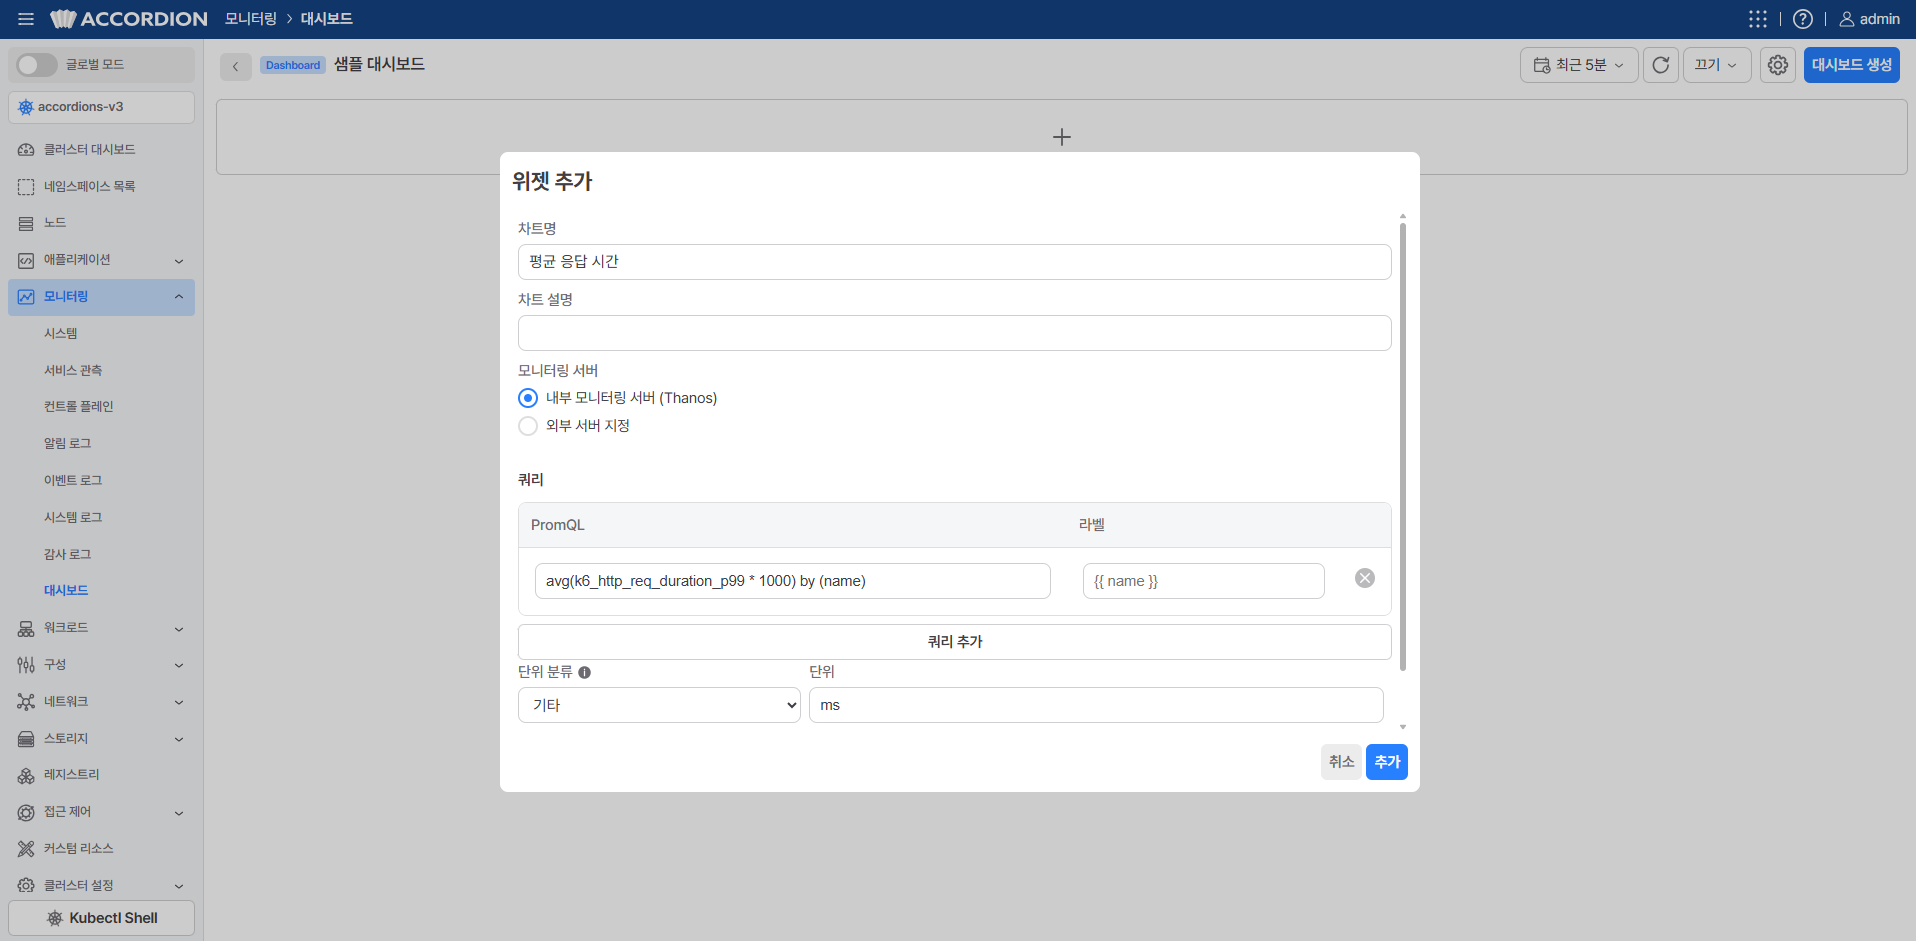Expand the 네트워크 menu
Screen dimensions: 1916x941
coord(101,702)
